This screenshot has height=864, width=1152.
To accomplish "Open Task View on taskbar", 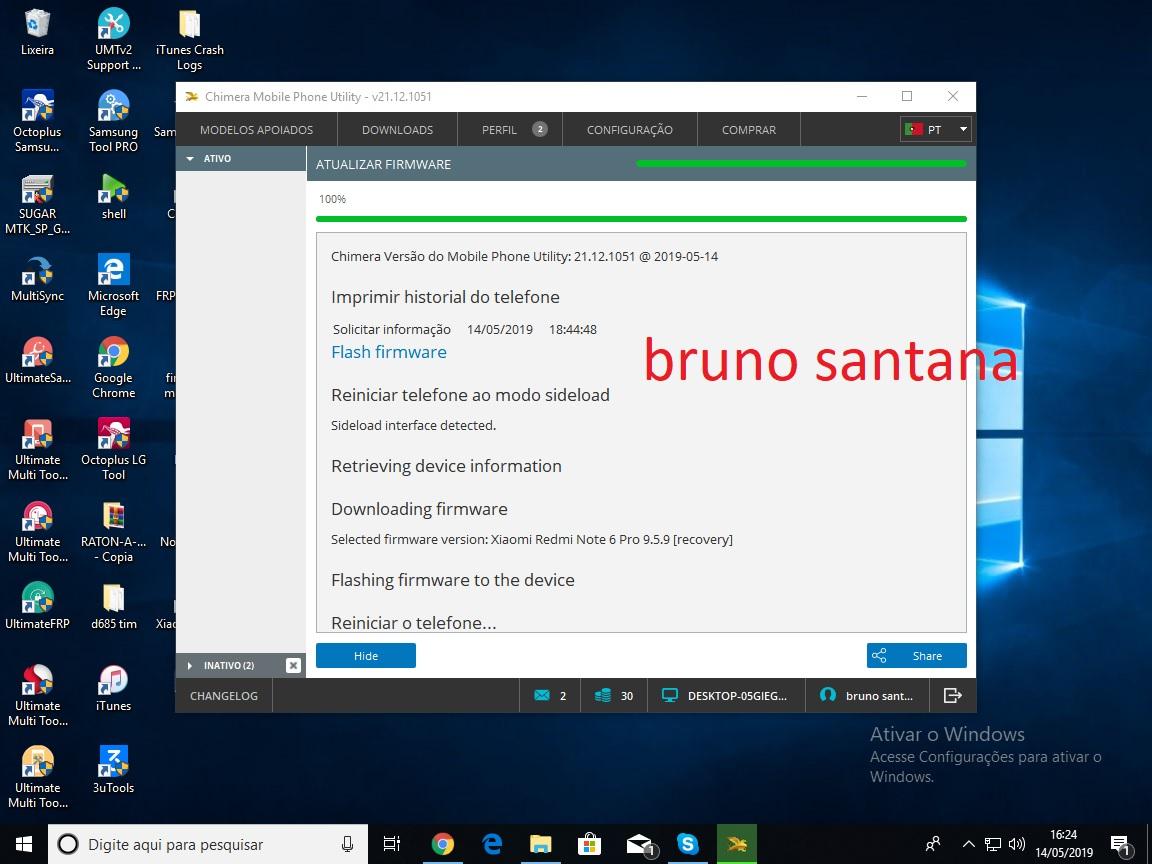I will [x=392, y=844].
